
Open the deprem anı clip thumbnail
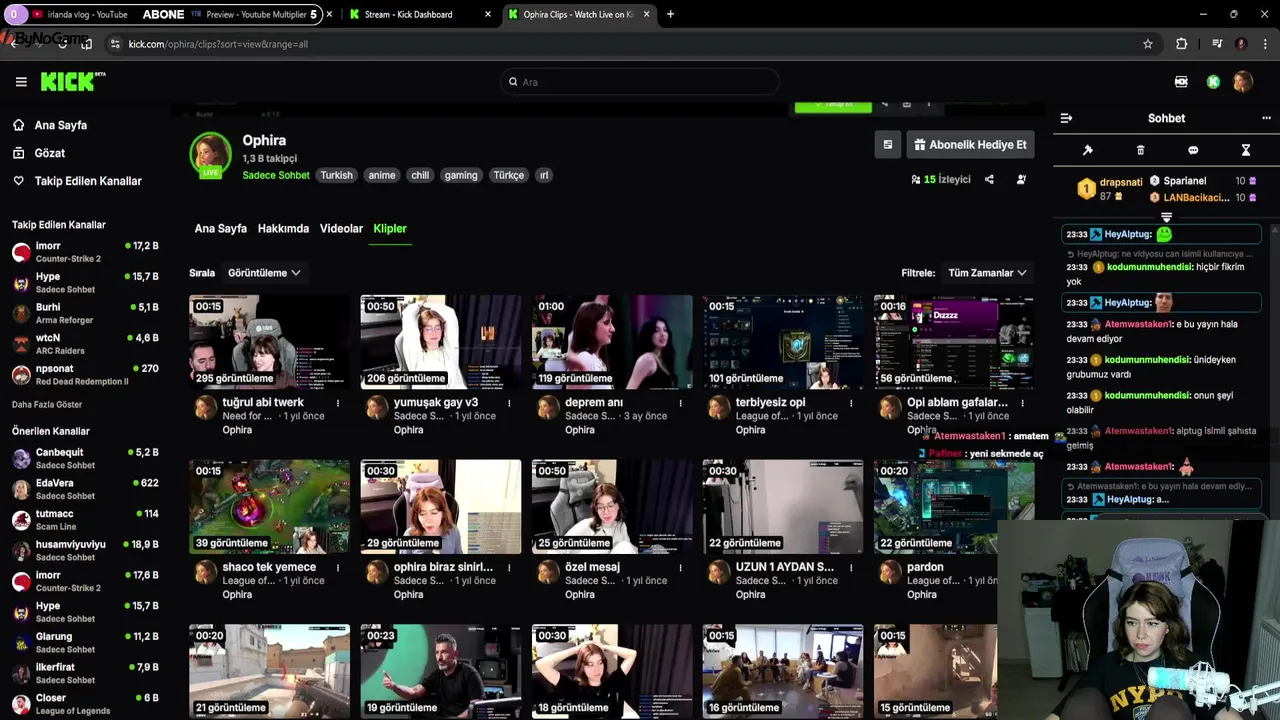pos(612,342)
